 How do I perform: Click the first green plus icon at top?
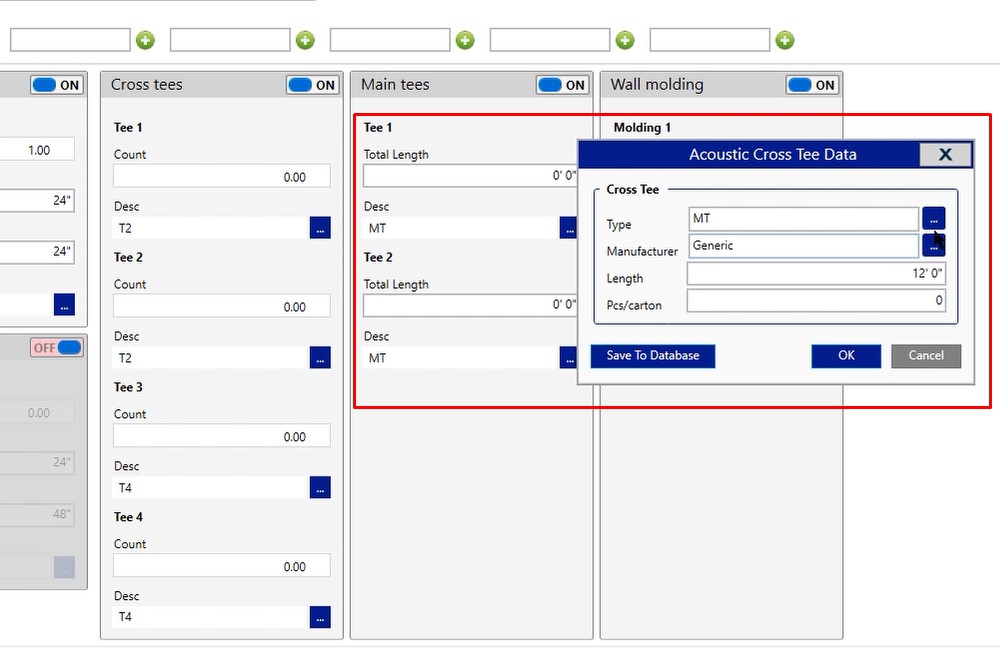[145, 40]
